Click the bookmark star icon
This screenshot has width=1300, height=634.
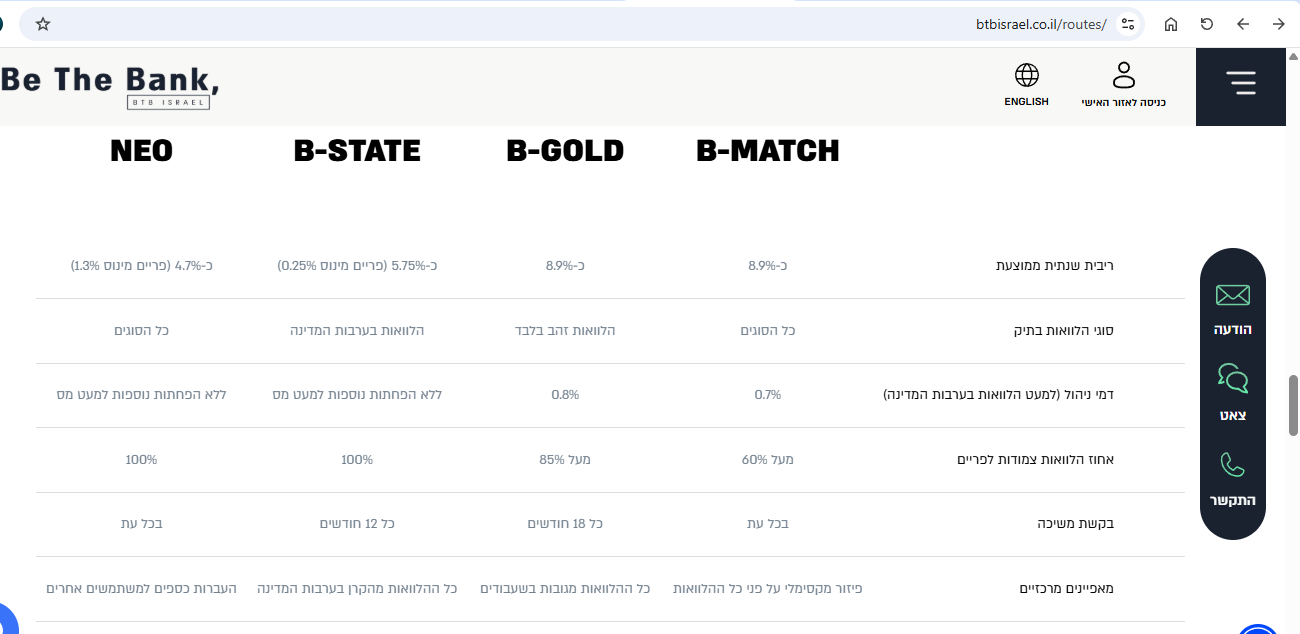(43, 24)
